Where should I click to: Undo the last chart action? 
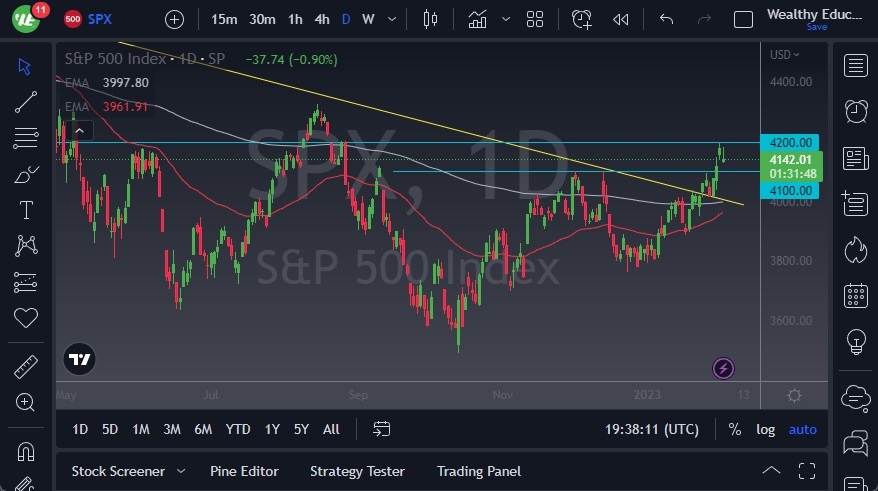(x=666, y=20)
